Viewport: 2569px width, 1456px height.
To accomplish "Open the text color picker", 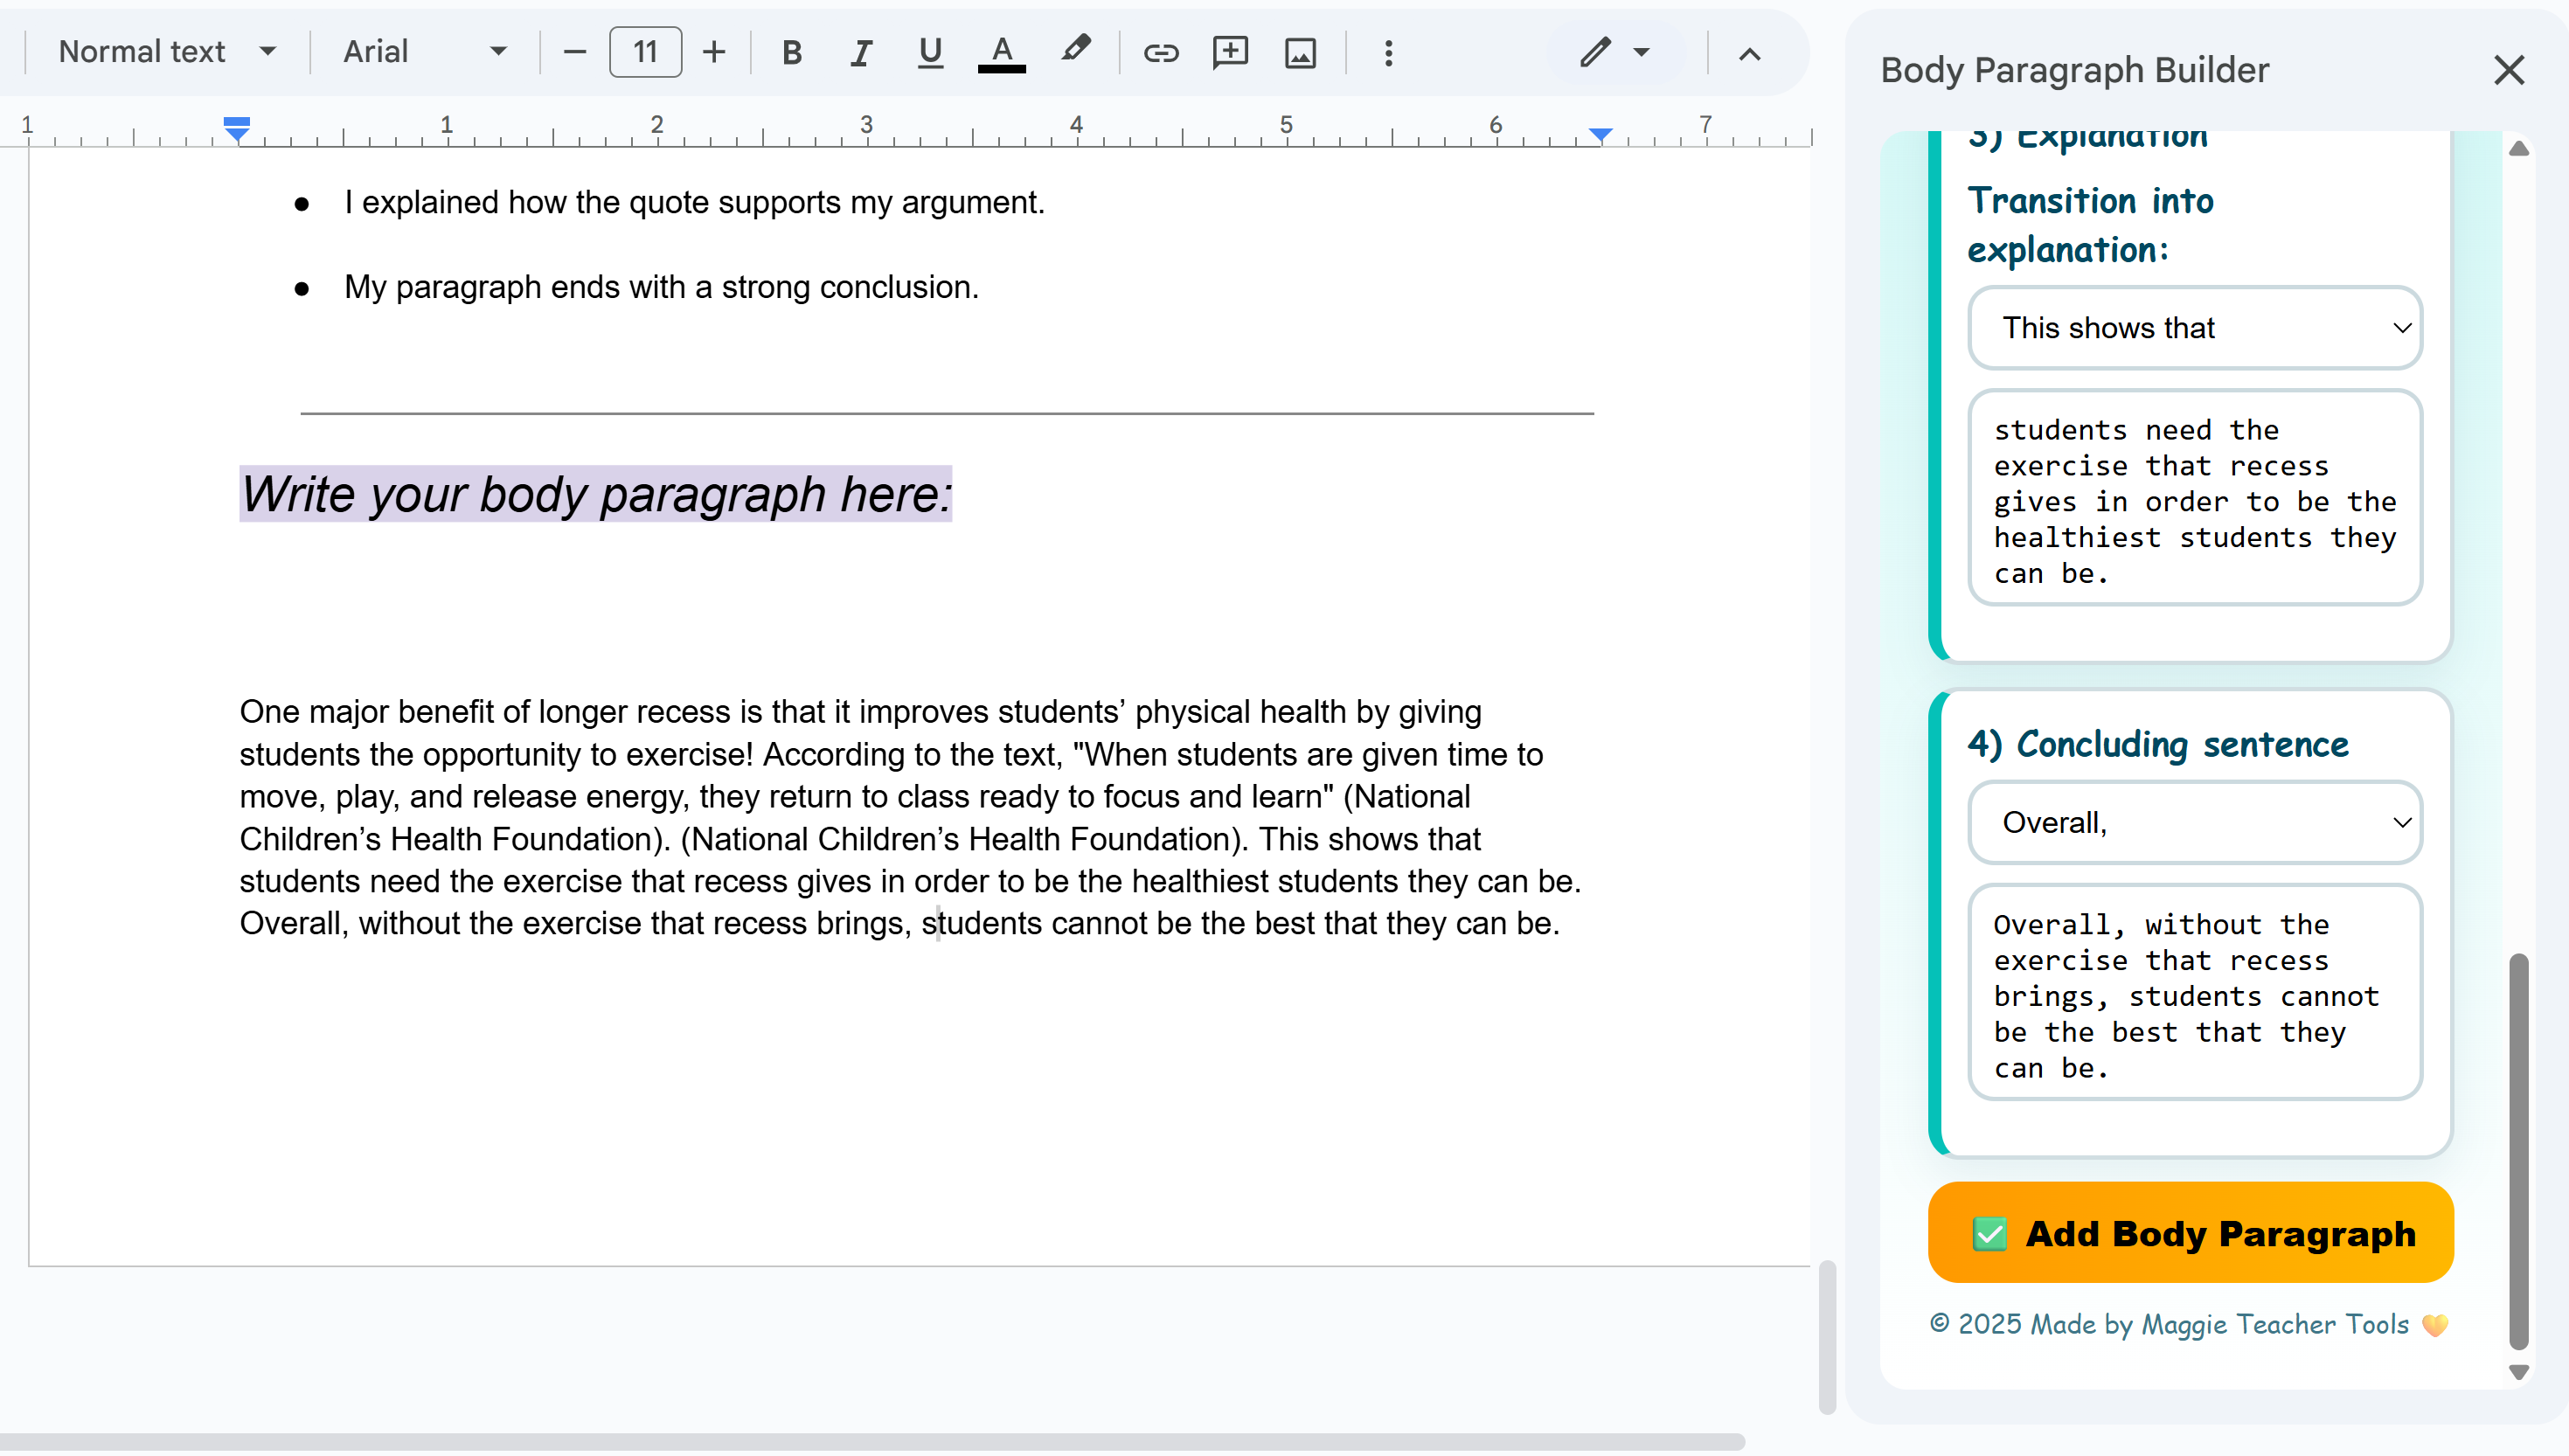I will click(1000, 52).
